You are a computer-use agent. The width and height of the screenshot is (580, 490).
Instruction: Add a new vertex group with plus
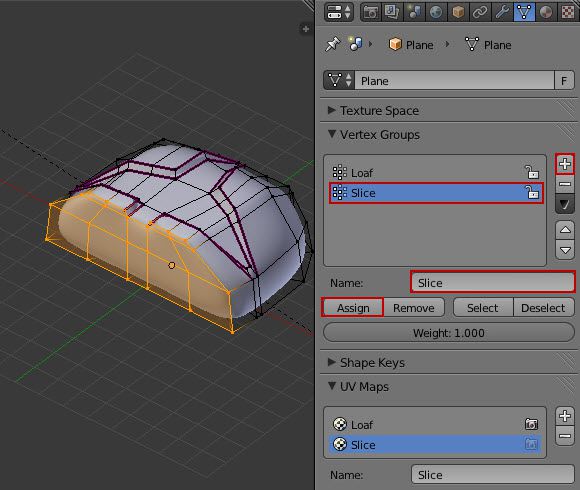coord(565,164)
